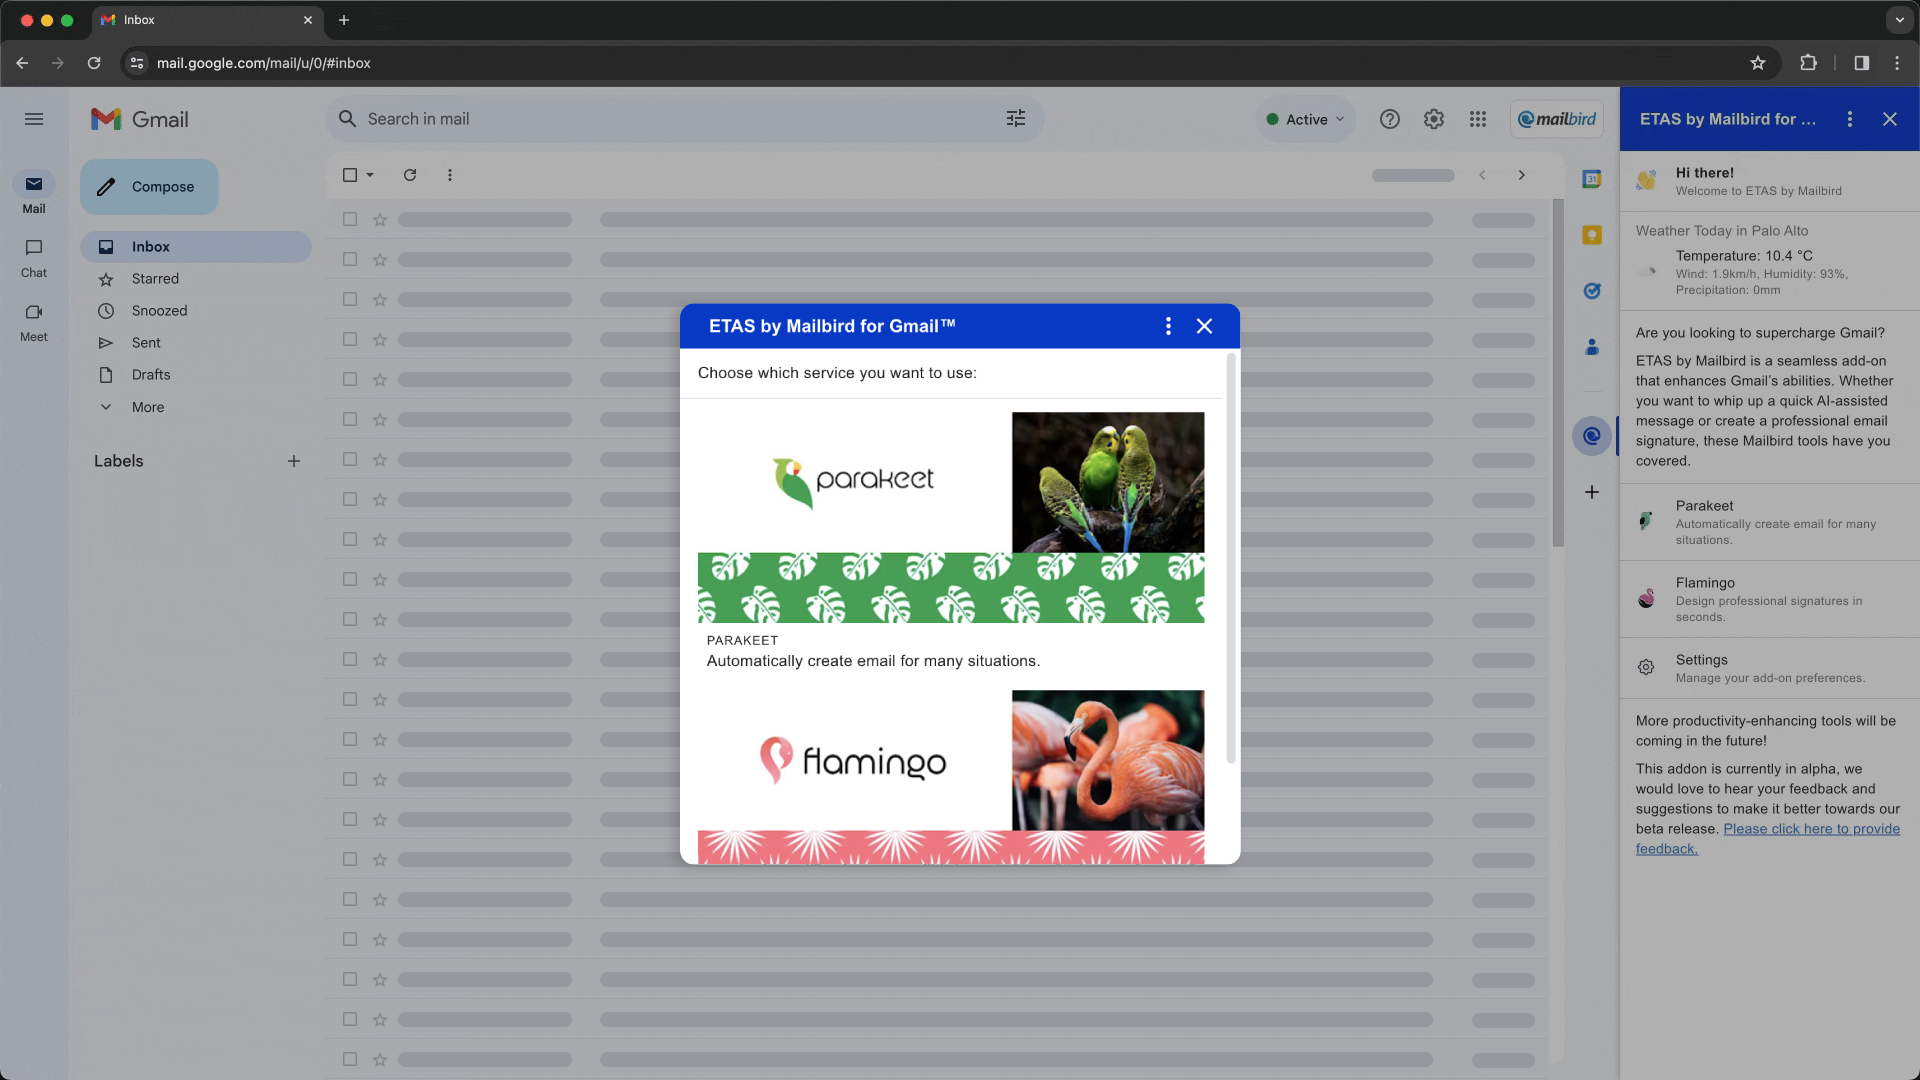The height and width of the screenshot is (1080, 1920).
Task: Focus the Search in mail field
Action: [x=684, y=119]
